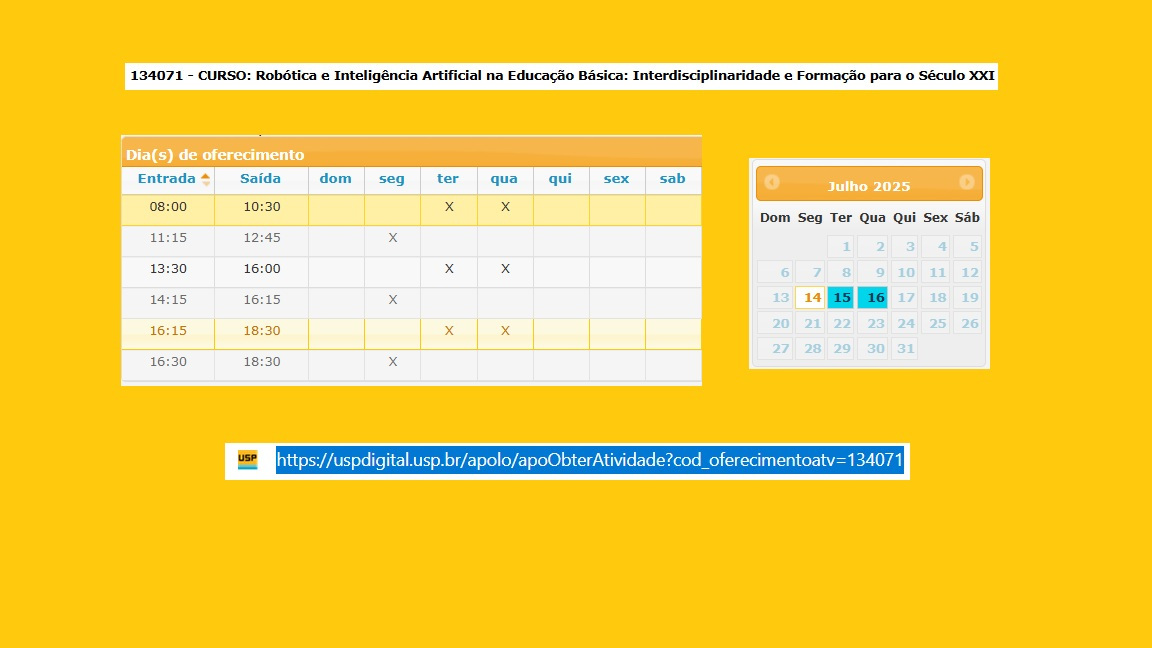Click the previous month arrow in calendar
The image size is (1152, 648).
[x=771, y=183]
